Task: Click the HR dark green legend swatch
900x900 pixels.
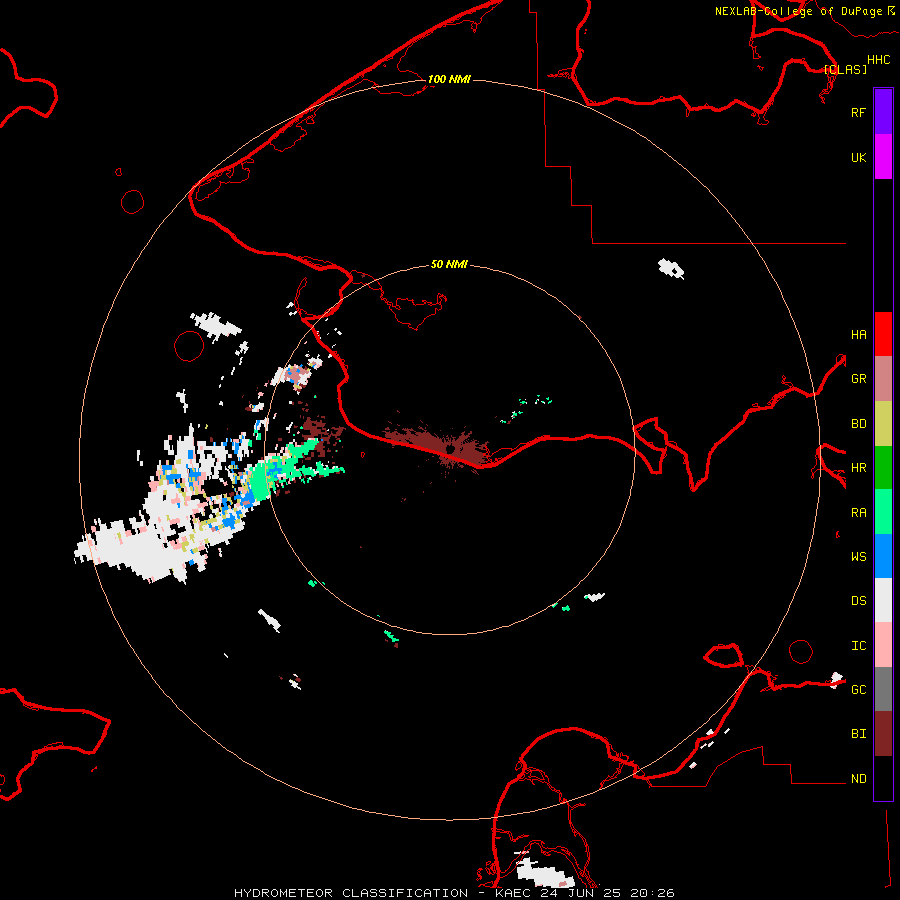Action: tap(883, 468)
